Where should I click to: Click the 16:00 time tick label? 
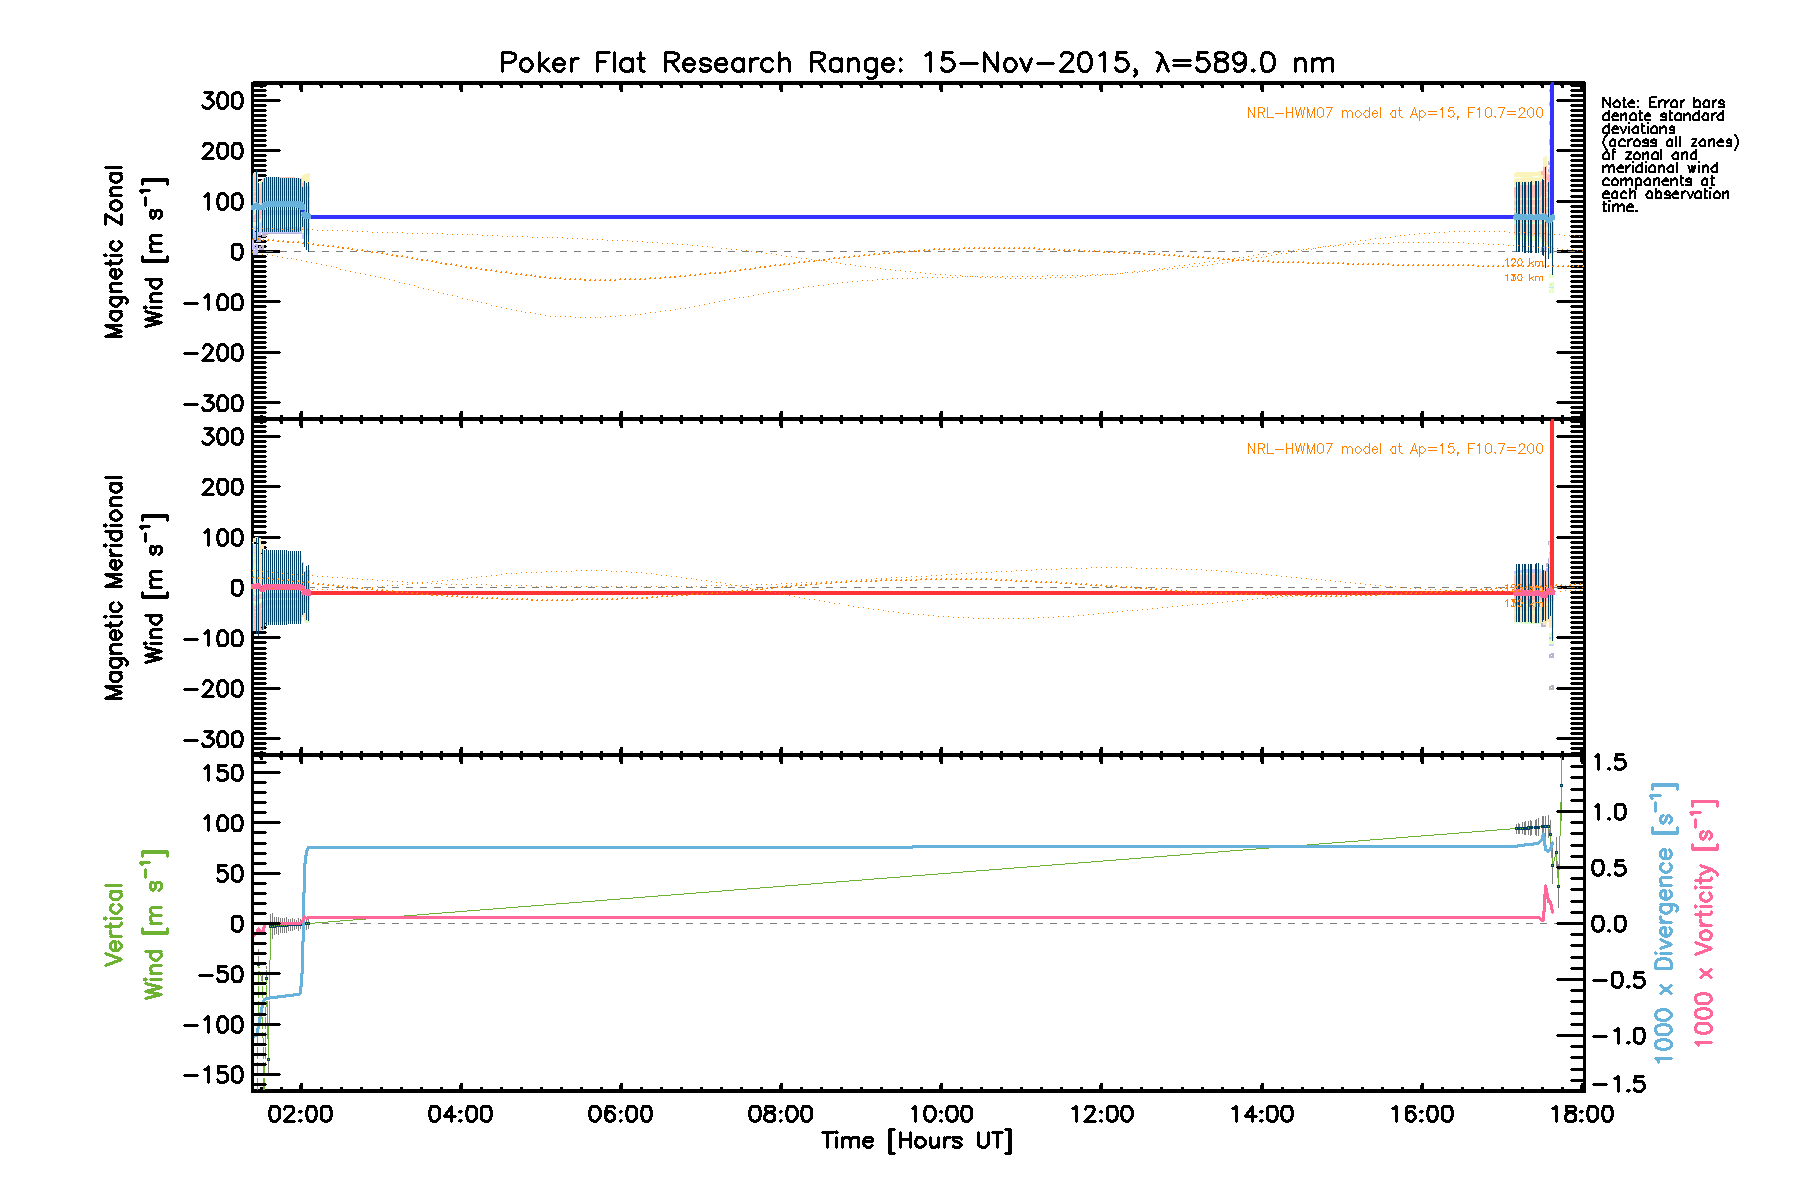coord(1421,1115)
